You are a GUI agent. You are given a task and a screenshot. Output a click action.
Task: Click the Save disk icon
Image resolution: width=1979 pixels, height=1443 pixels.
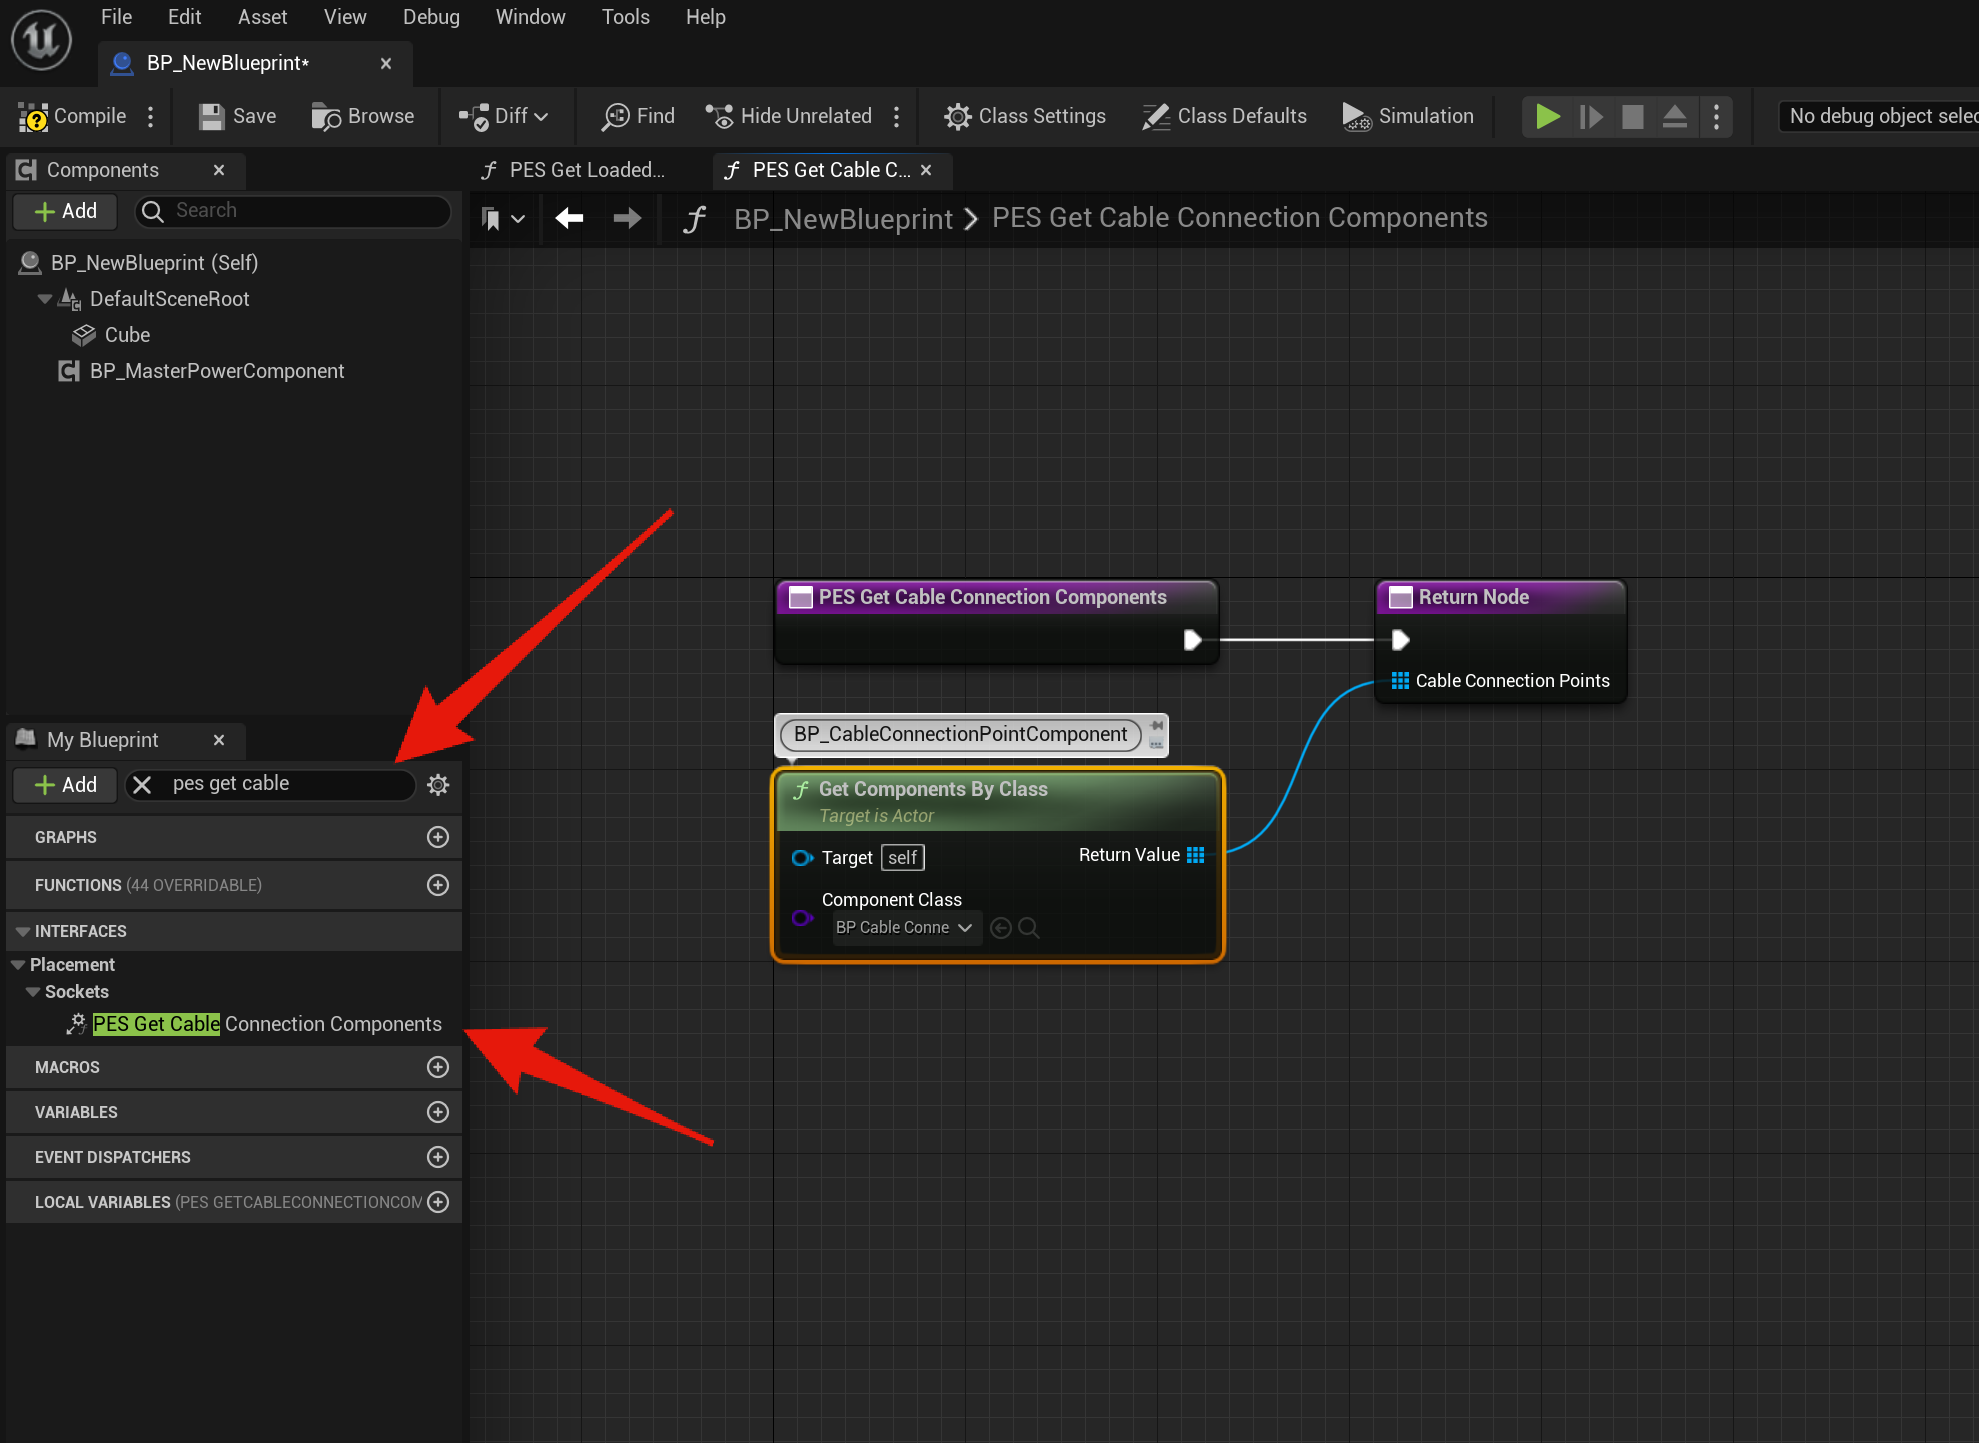click(x=211, y=117)
